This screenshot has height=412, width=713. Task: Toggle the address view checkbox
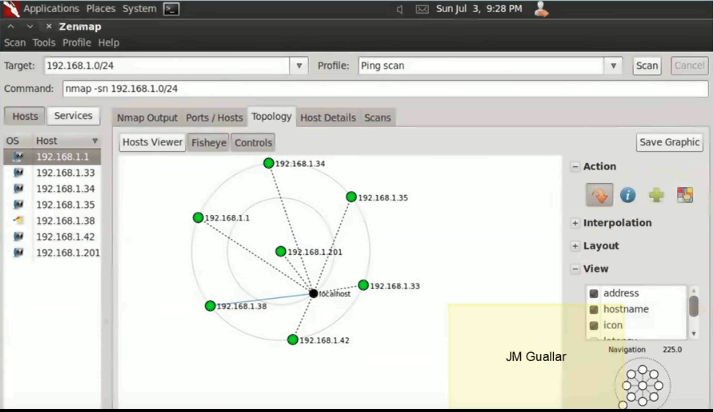(x=594, y=294)
